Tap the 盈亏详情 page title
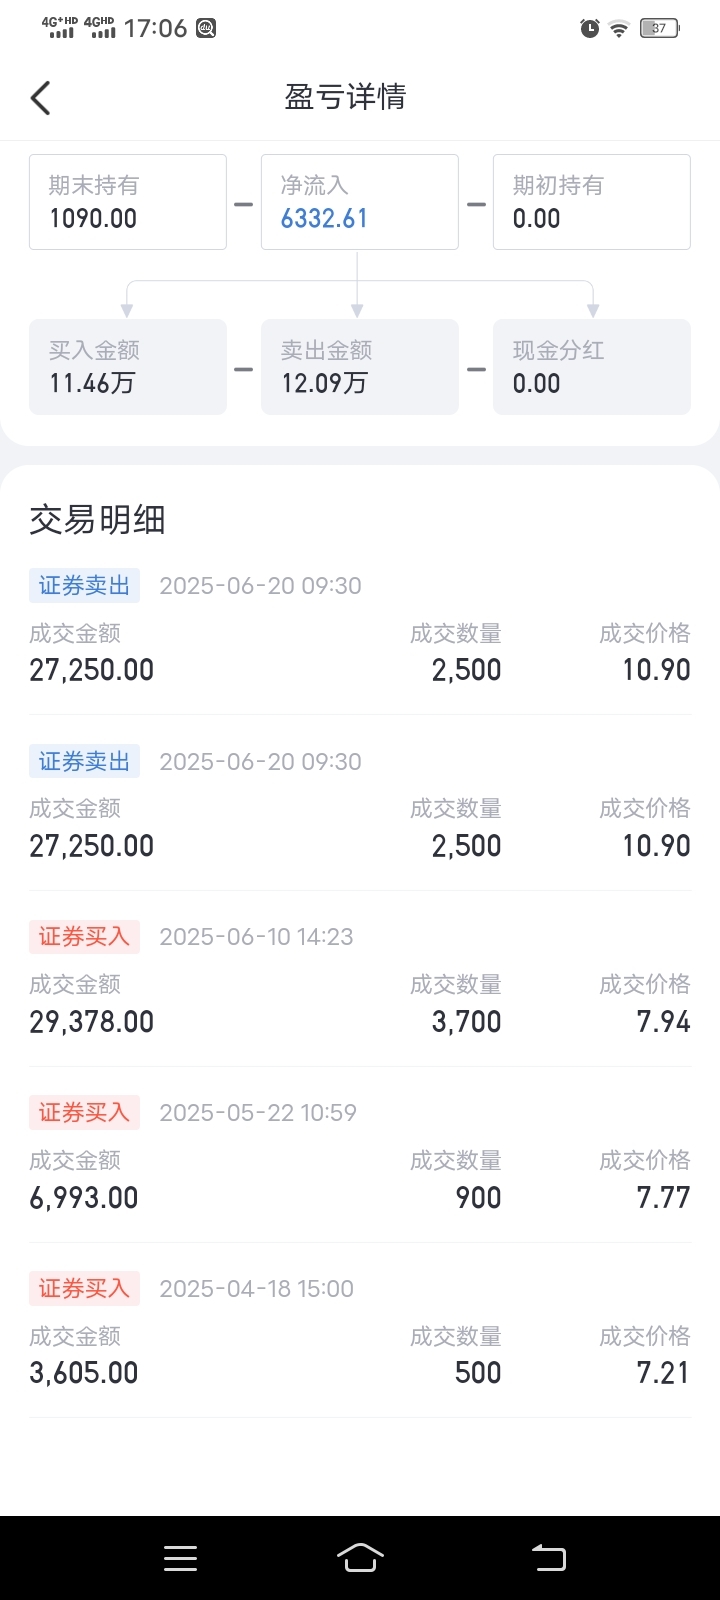 pos(346,97)
